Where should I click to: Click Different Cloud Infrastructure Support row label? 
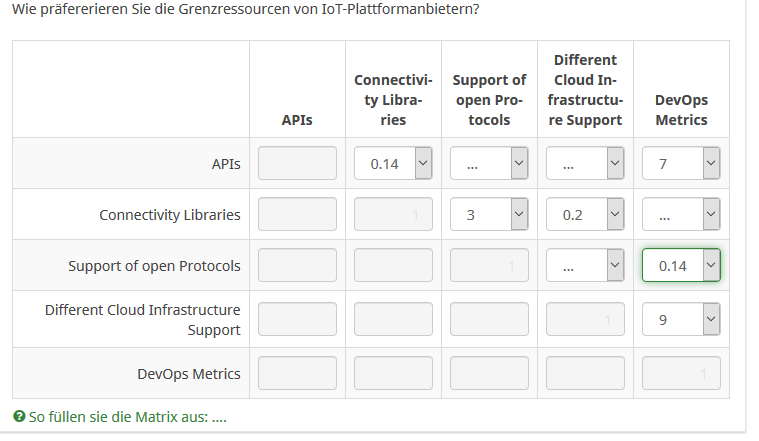(x=143, y=319)
